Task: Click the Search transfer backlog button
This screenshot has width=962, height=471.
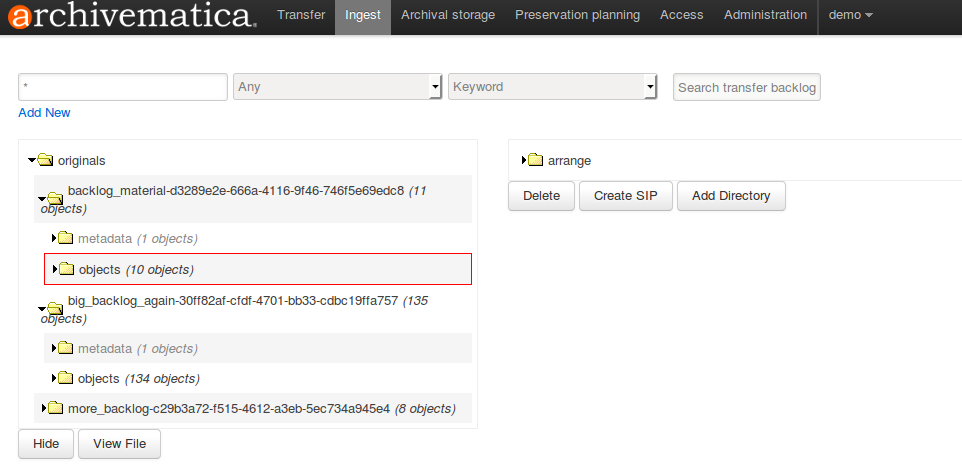Action: (x=747, y=87)
